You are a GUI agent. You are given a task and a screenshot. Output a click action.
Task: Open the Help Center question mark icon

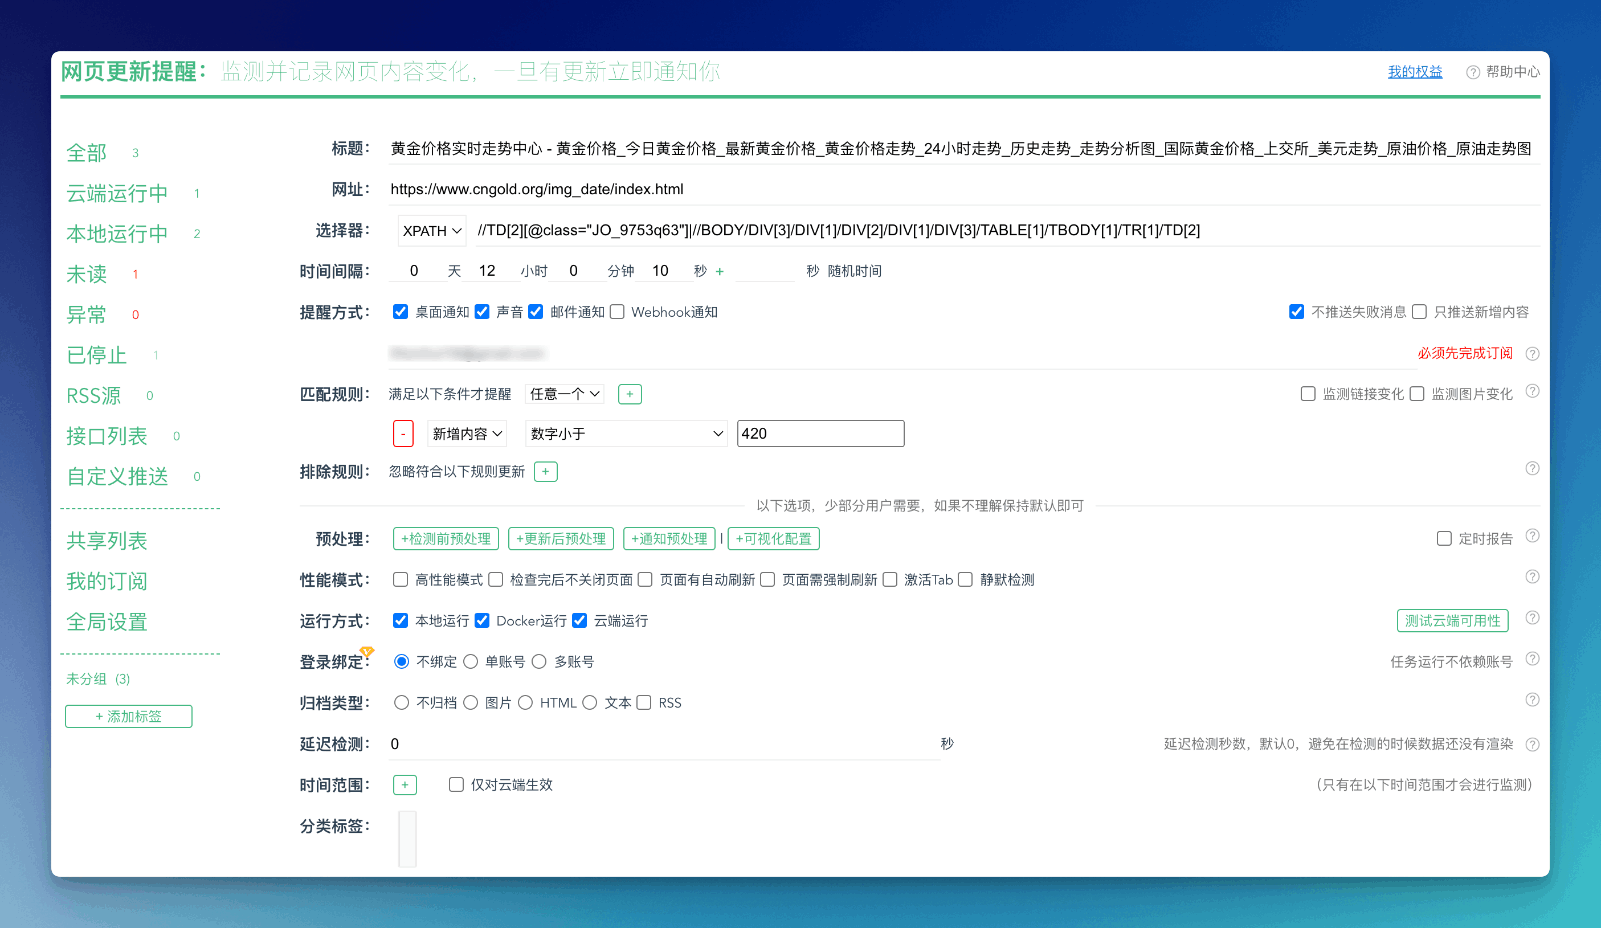pos(1471,71)
